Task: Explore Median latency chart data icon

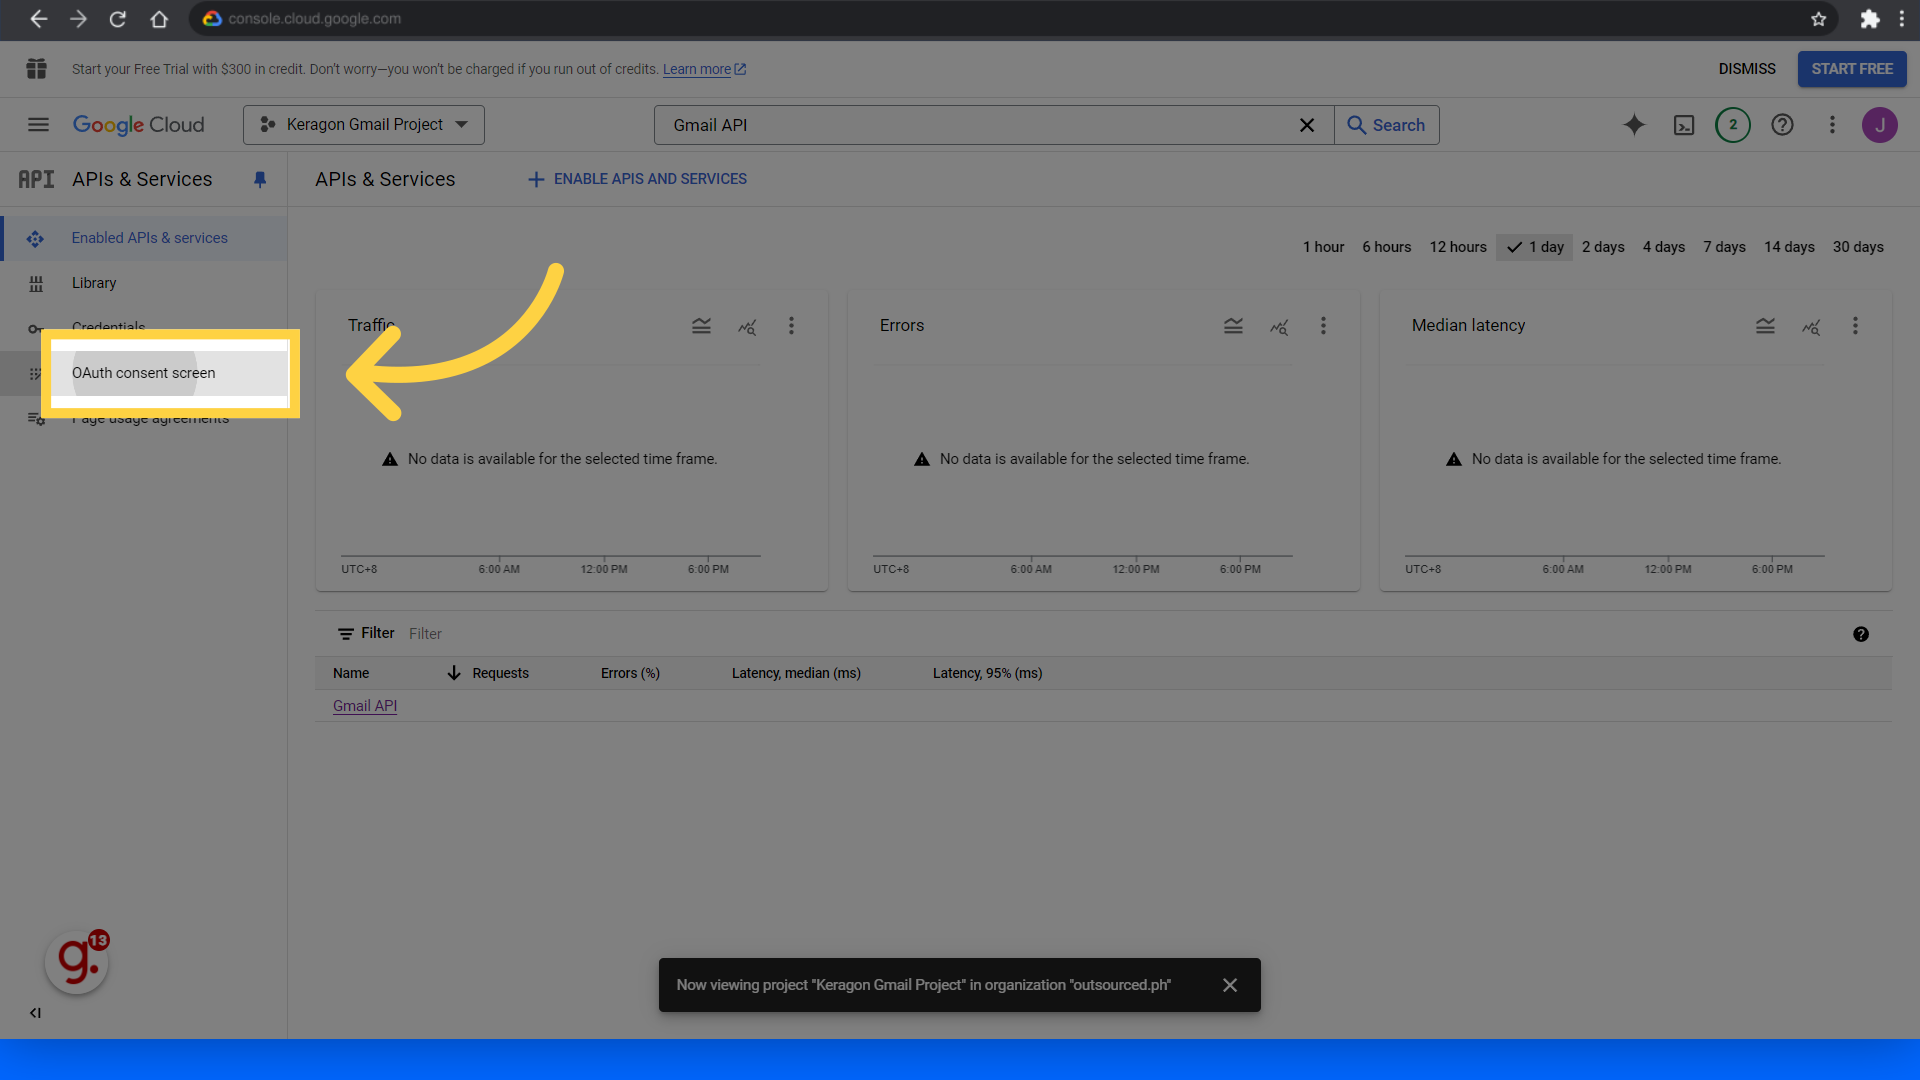Action: 1811,326
